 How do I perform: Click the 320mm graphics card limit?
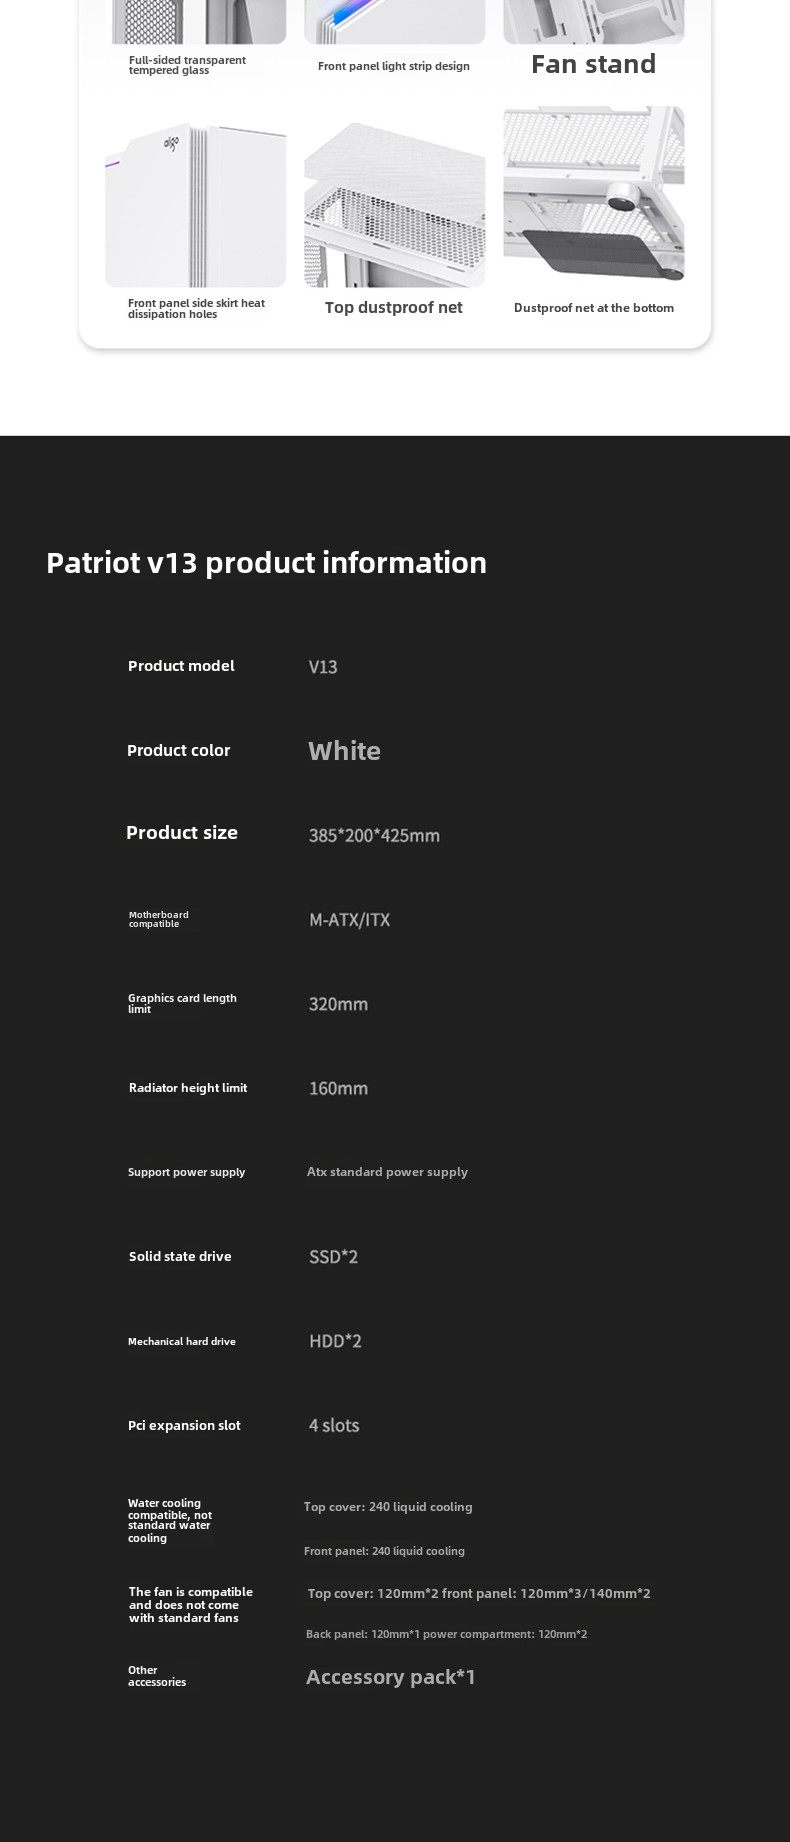coord(338,1004)
